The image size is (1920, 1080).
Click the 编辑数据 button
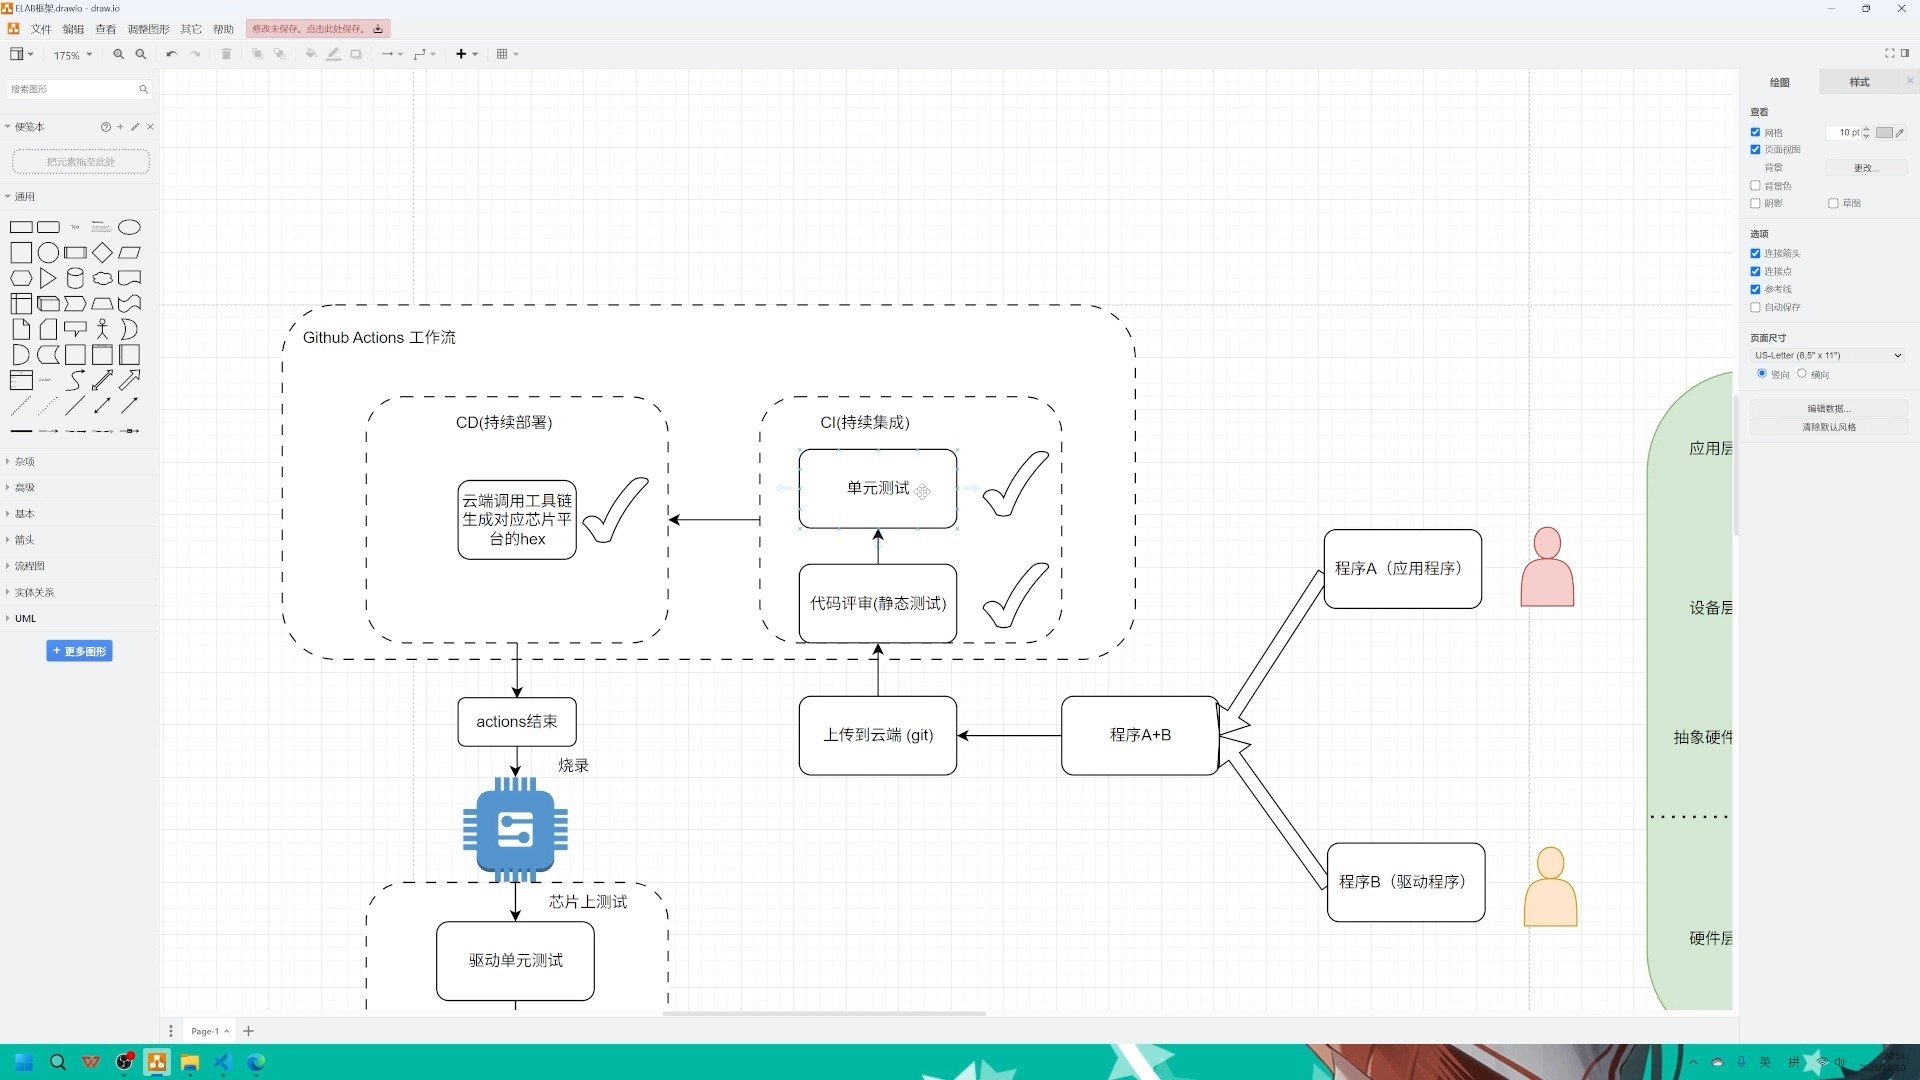pyautogui.click(x=1828, y=408)
